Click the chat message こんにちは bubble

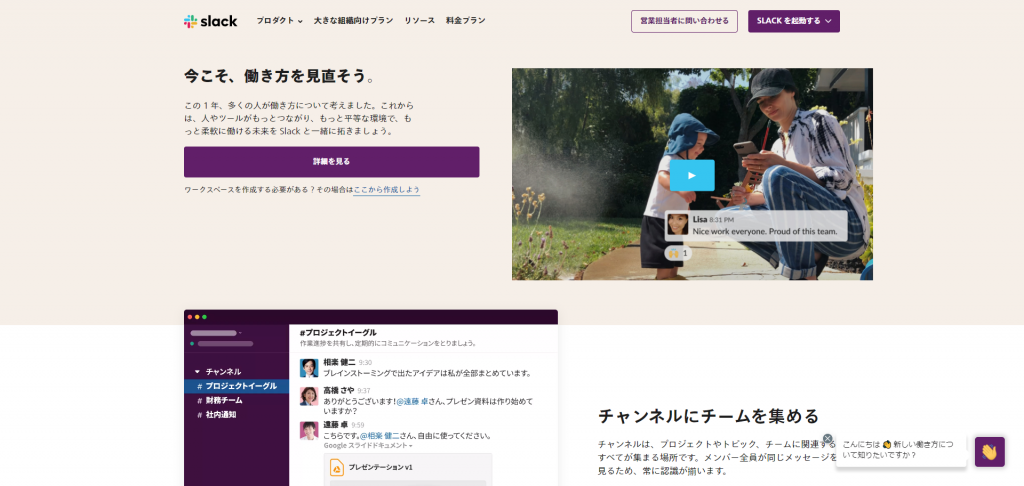pyautogui.click(x=901, y=449)
